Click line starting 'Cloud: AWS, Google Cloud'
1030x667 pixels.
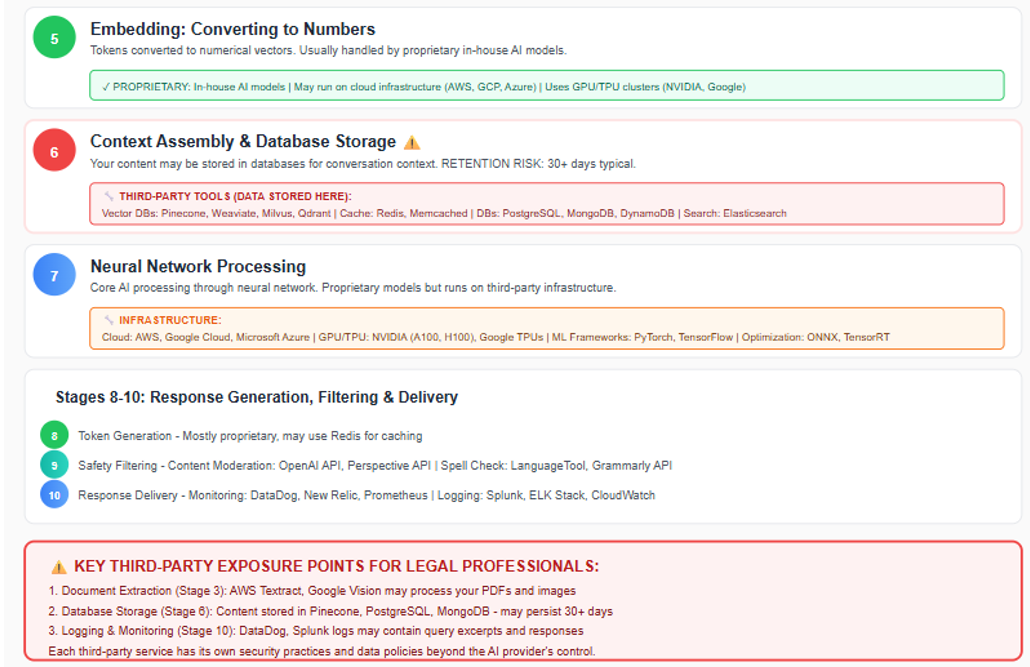coord(496,337)
